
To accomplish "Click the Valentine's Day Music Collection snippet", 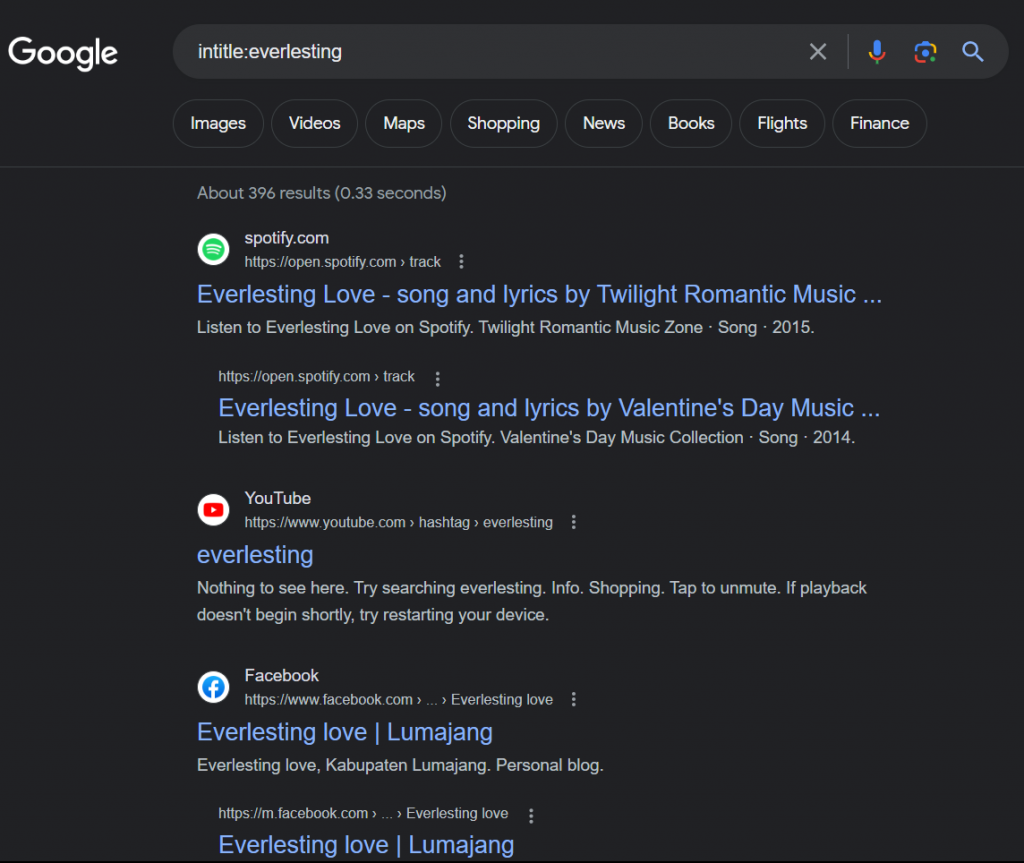I will click(536, 437).
